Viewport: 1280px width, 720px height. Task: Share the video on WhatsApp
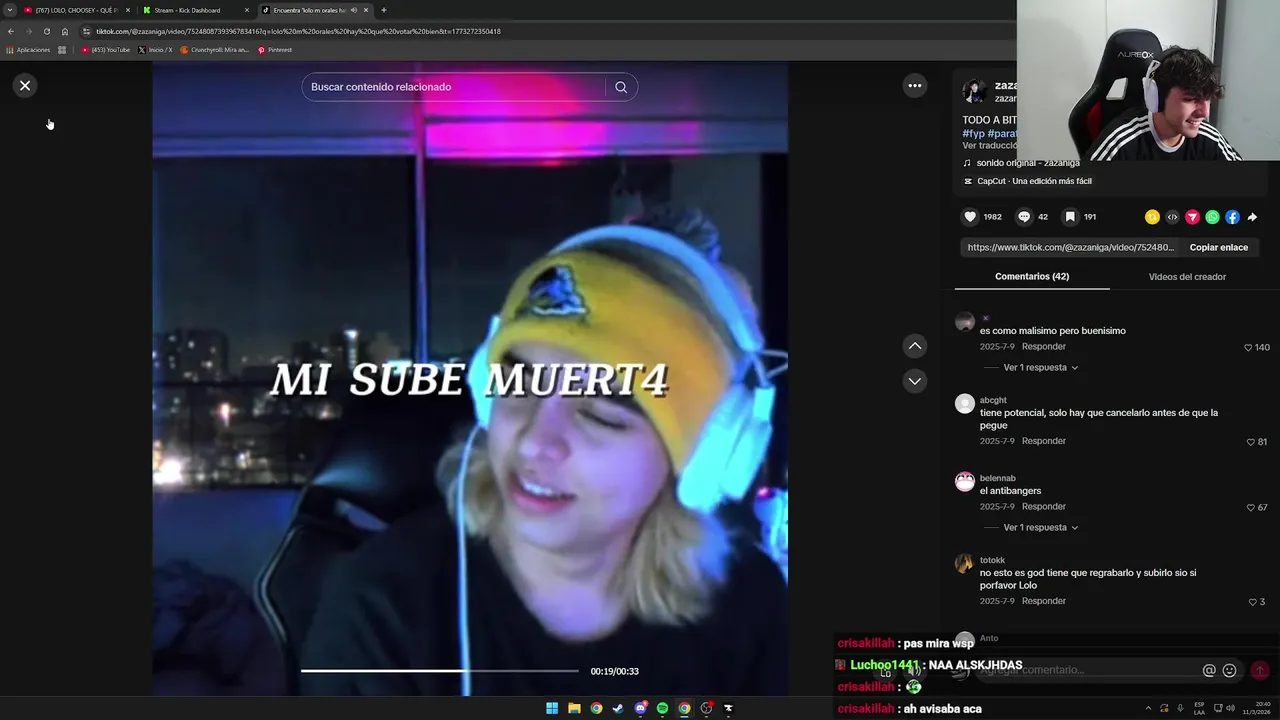coord(1212,217)
